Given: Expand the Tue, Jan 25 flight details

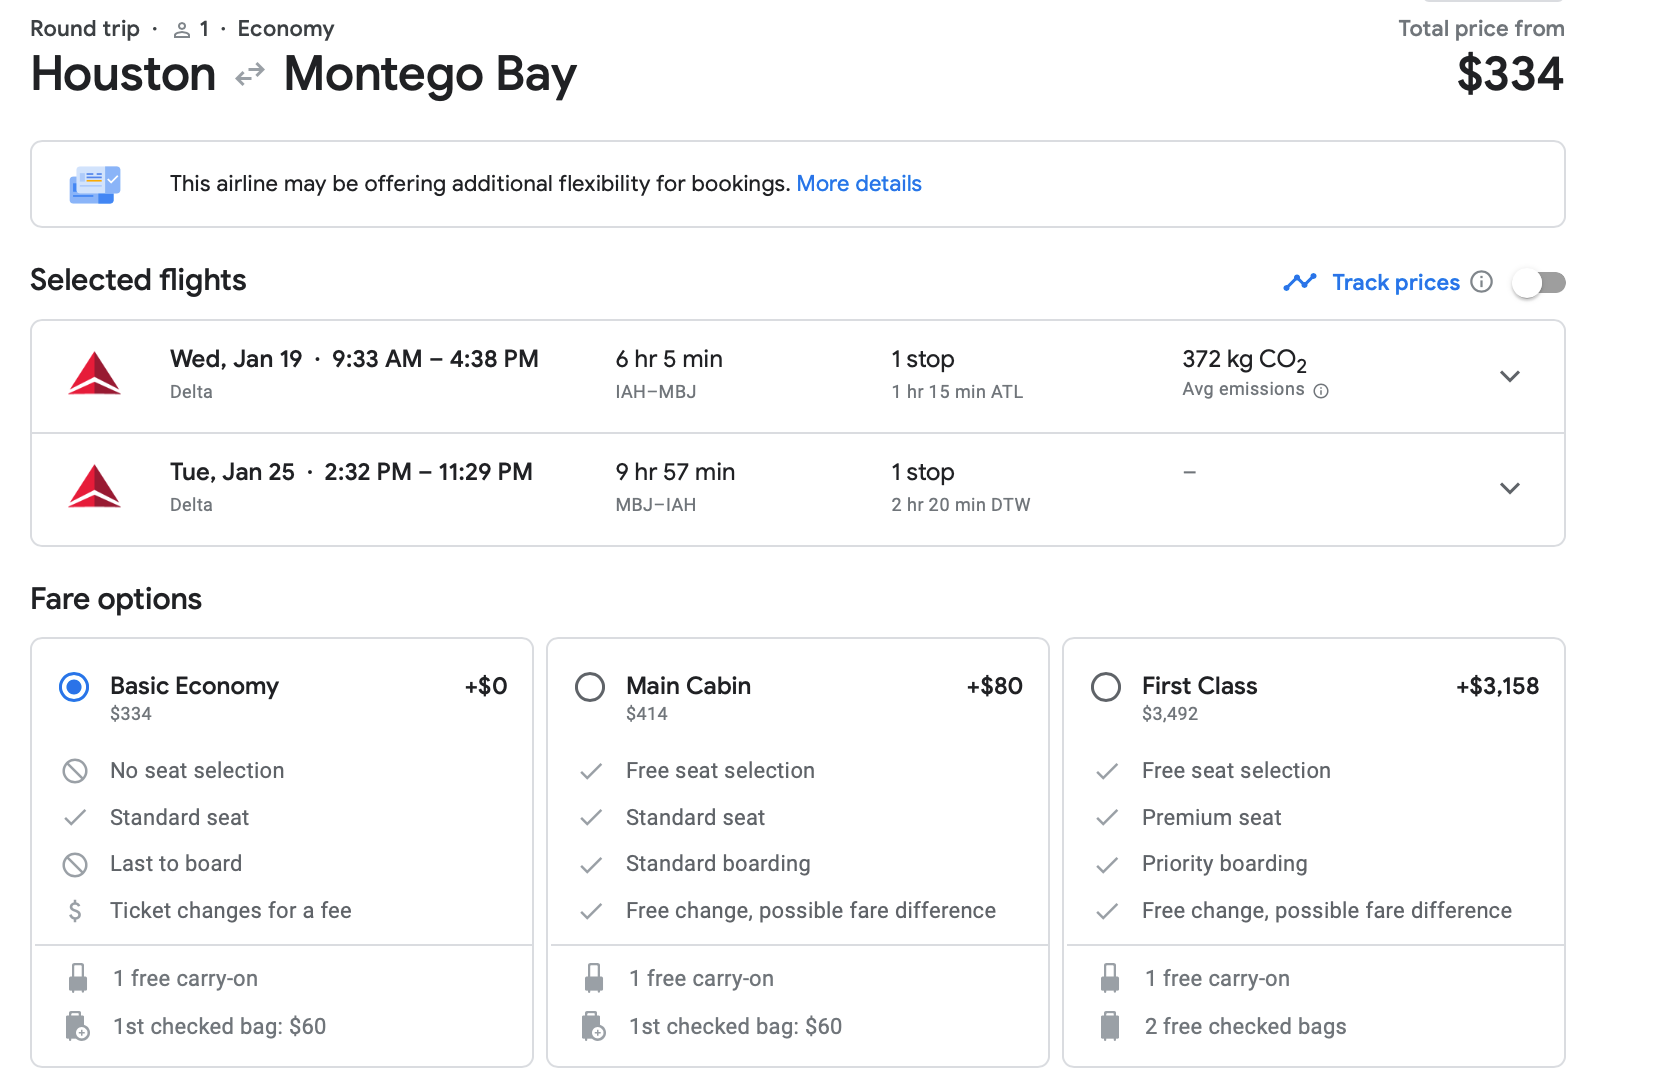Looking at the screenshot, I should coord(1509,489).
